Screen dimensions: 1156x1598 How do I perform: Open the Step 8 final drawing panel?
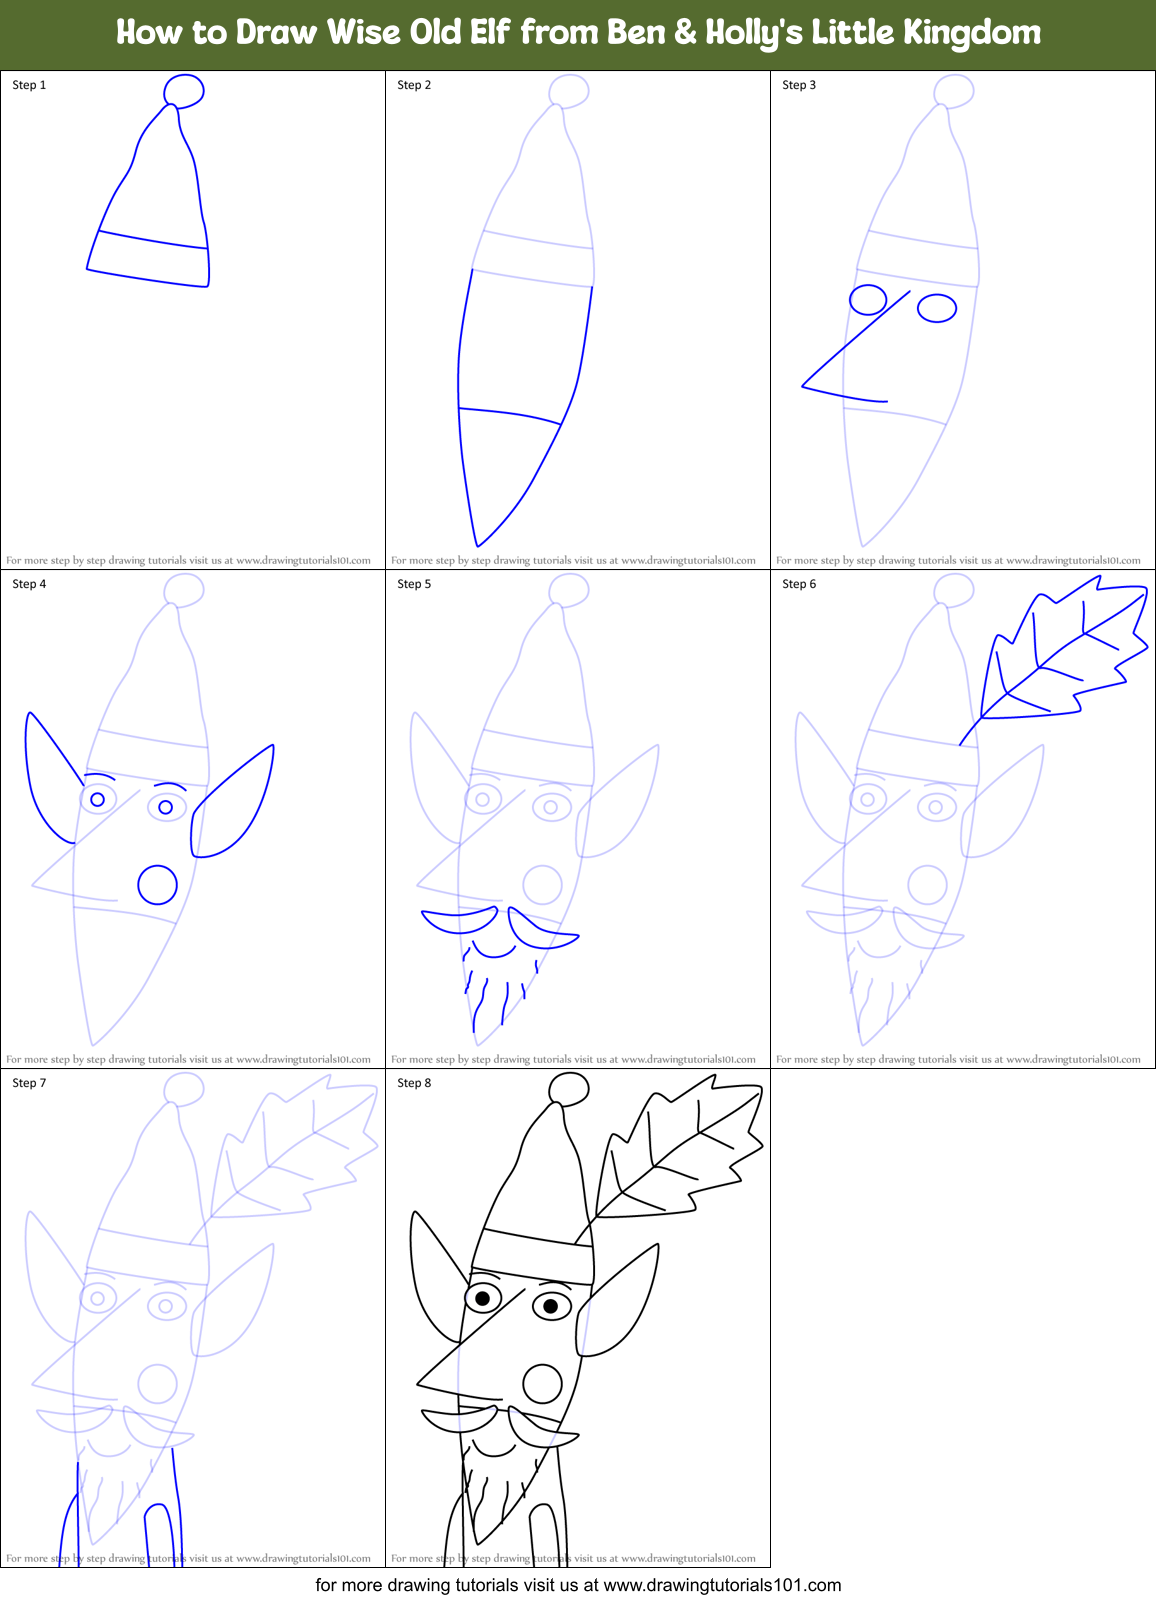pyautogui.click(x=578, y=1318)
